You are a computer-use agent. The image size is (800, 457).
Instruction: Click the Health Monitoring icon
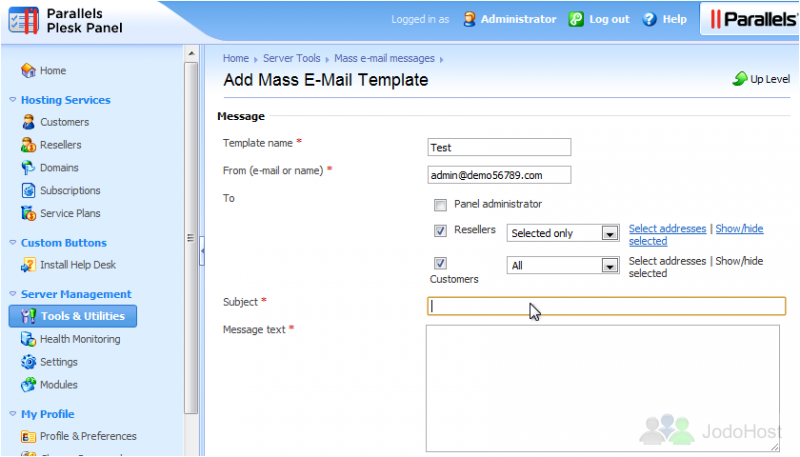pos(28,339)
